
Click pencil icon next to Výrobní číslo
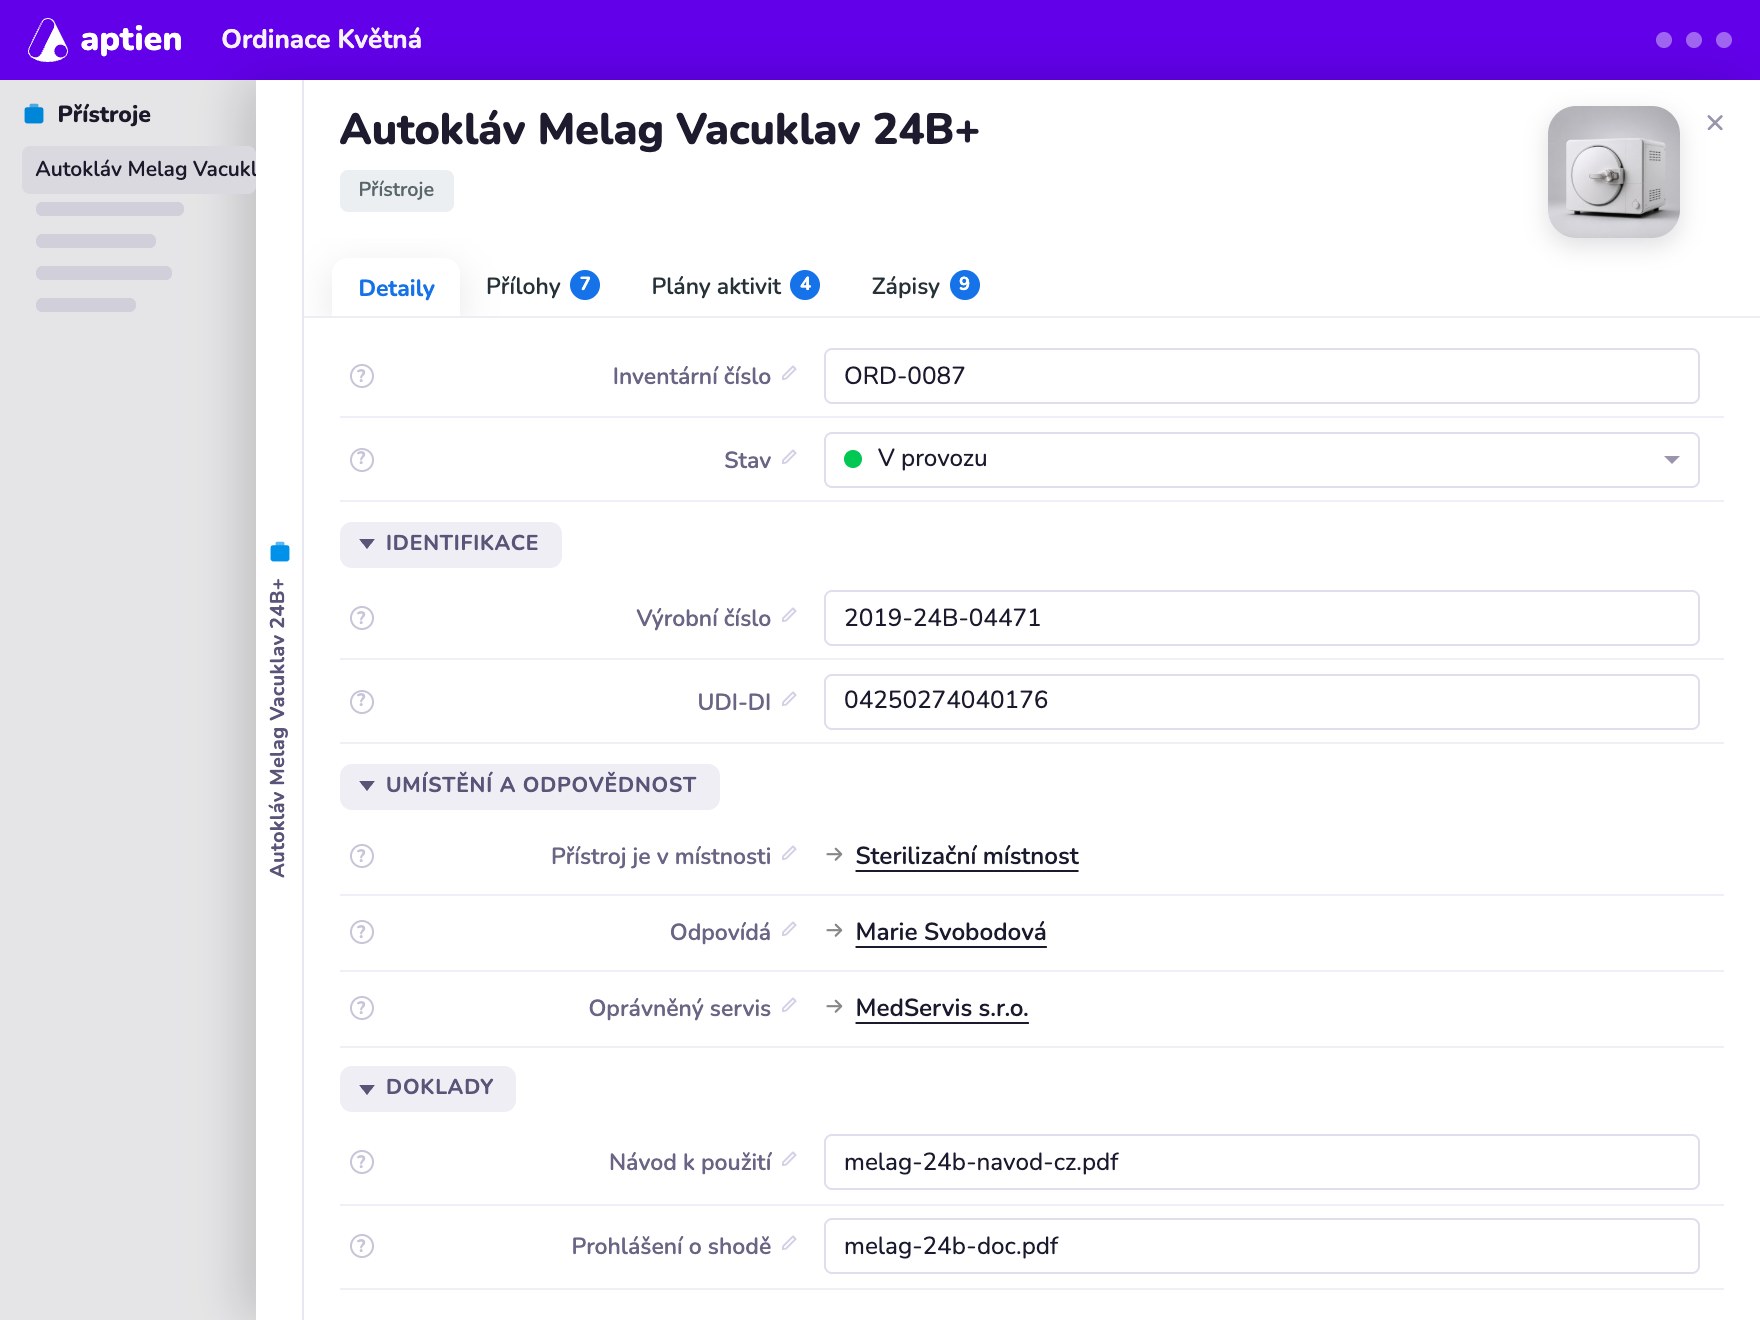(789, 616)
